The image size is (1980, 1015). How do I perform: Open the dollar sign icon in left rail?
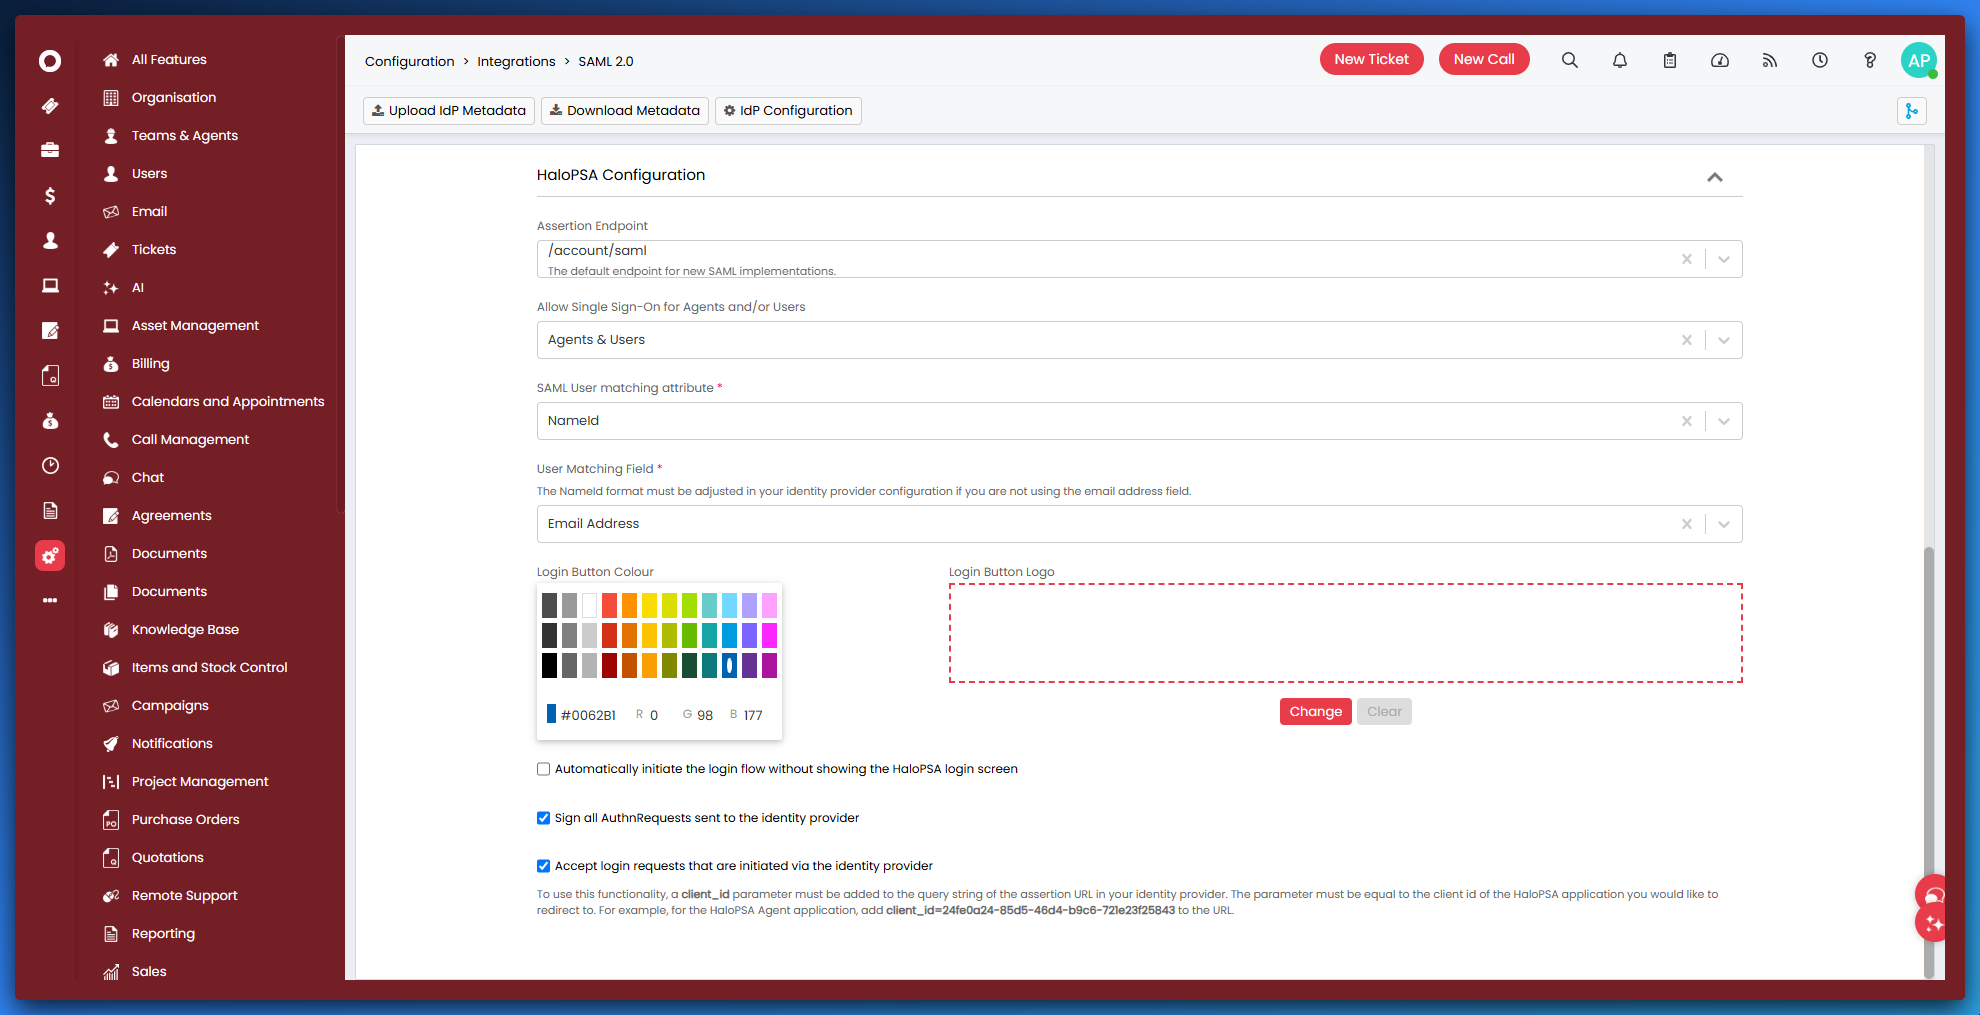(x=50, y=196)
